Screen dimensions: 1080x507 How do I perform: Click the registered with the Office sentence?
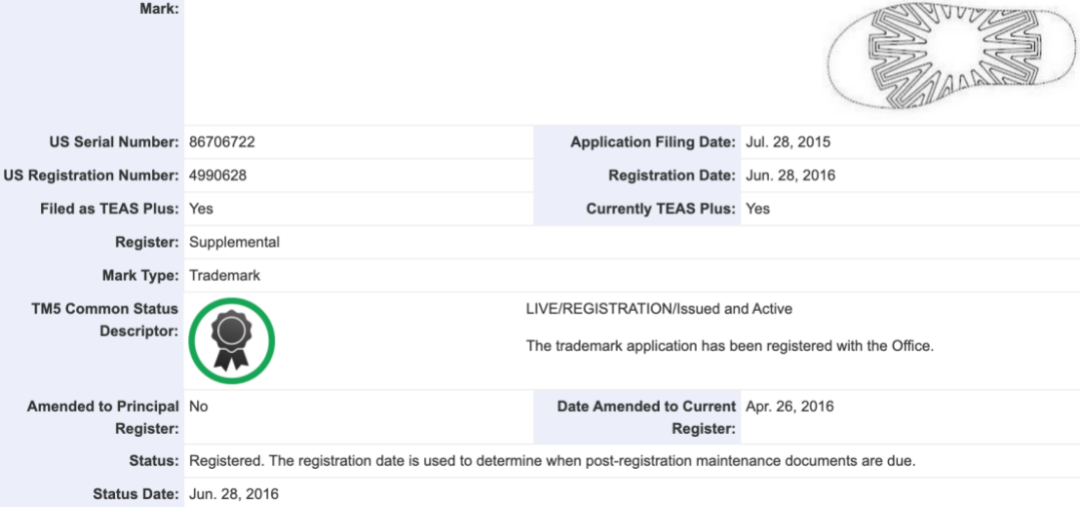(729, 346)
